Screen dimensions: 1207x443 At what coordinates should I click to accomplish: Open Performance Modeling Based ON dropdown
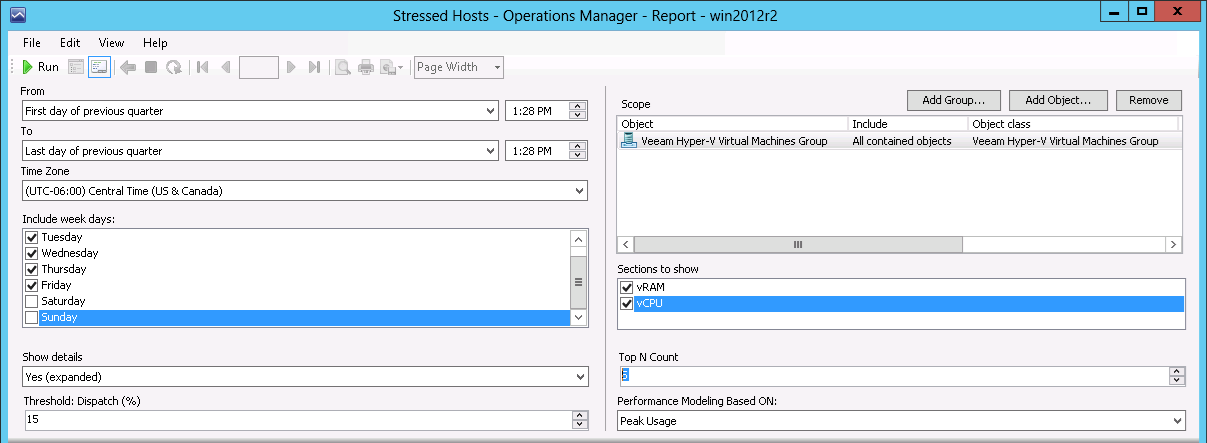(x=1177, y=421)
